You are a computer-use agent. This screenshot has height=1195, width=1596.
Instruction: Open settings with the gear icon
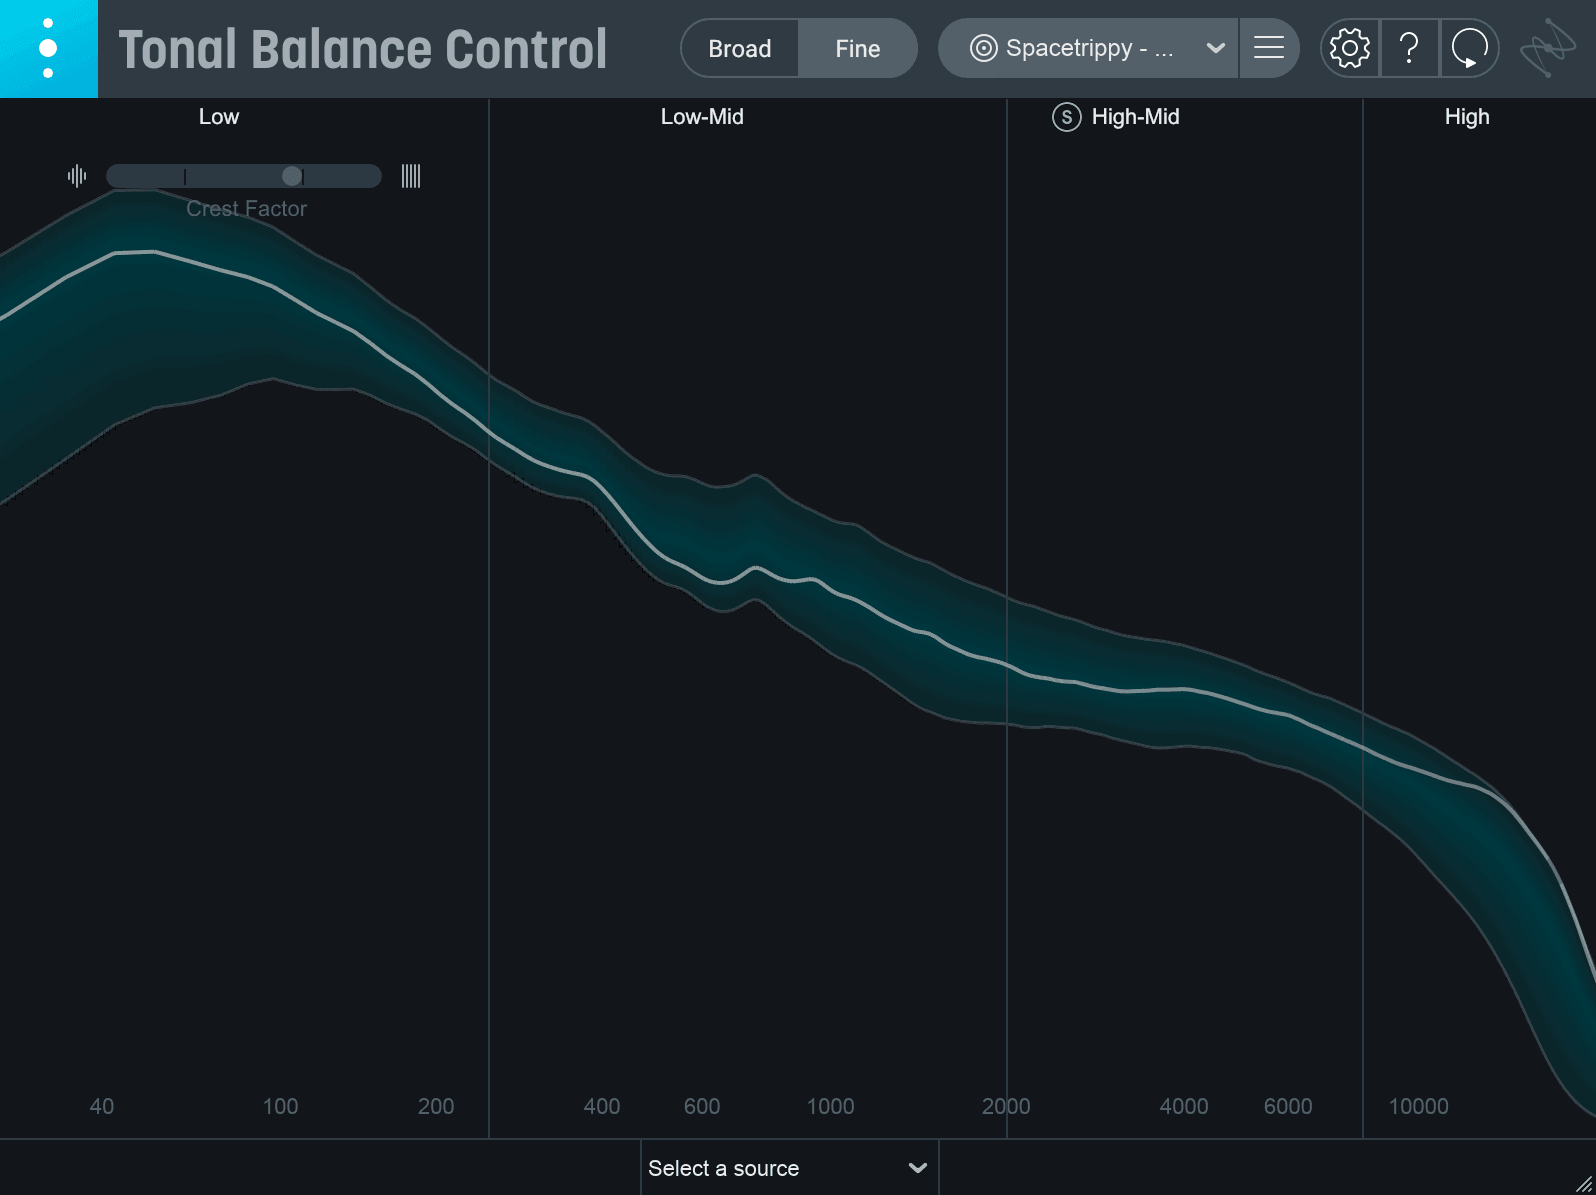click(x=1350, y=48)
